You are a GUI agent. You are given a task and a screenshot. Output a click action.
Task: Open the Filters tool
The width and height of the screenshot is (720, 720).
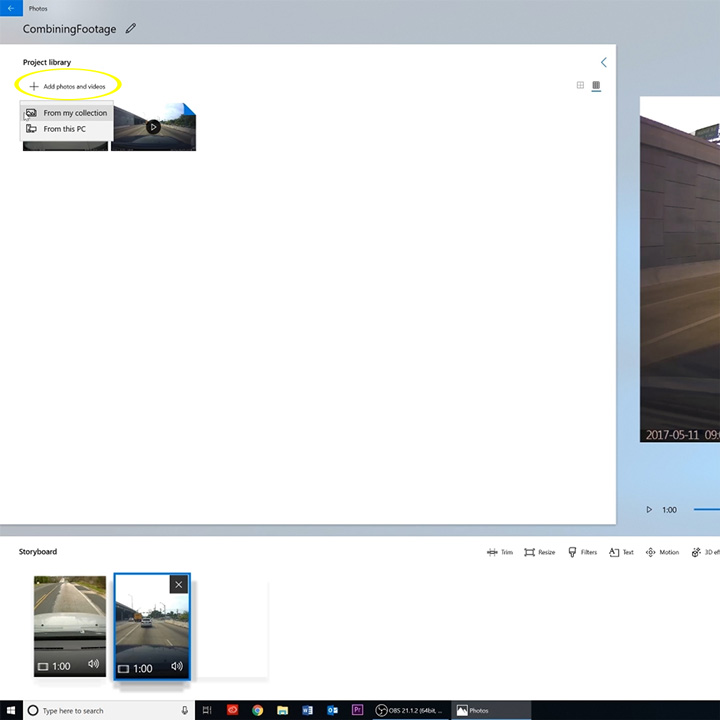coord(582,552)
